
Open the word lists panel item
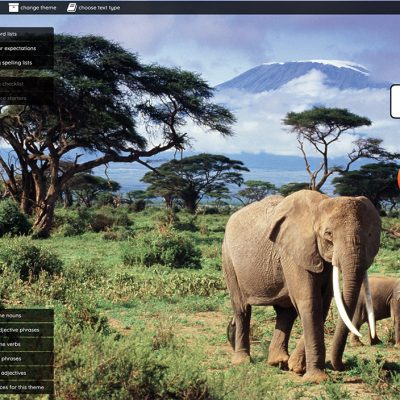(27, 34)
